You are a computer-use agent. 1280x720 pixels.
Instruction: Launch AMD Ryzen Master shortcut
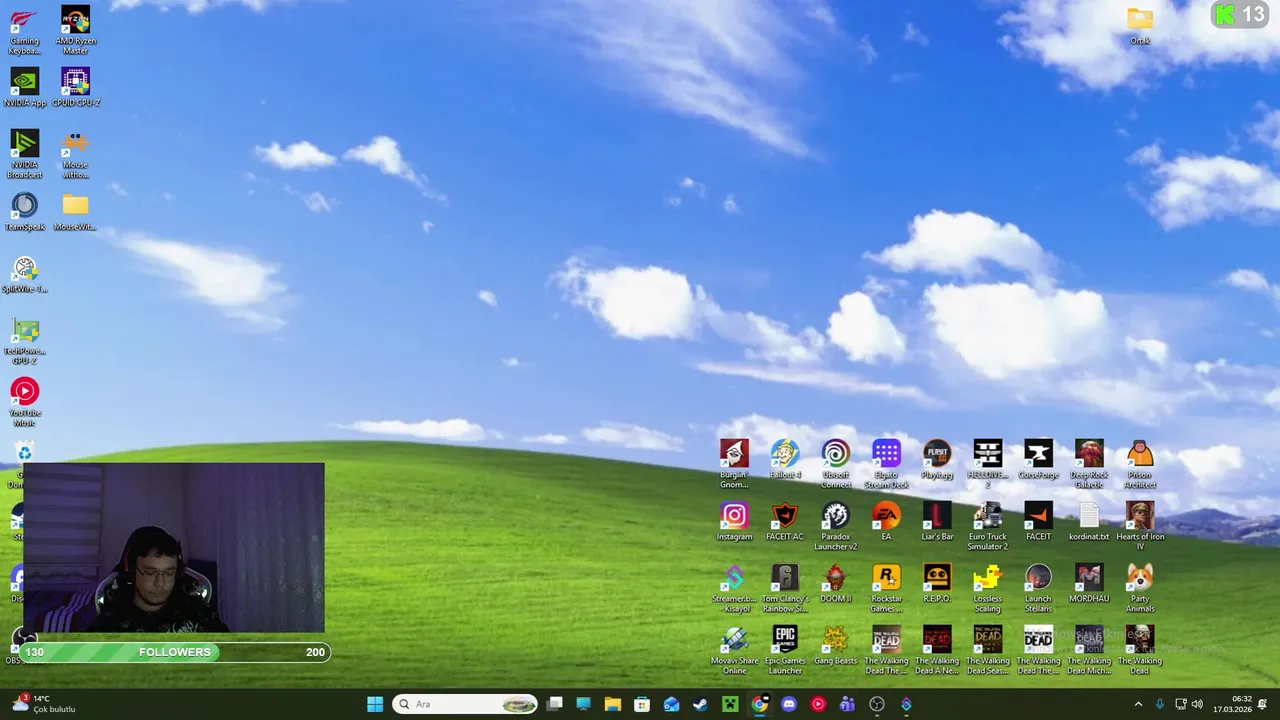pos(75,31)
